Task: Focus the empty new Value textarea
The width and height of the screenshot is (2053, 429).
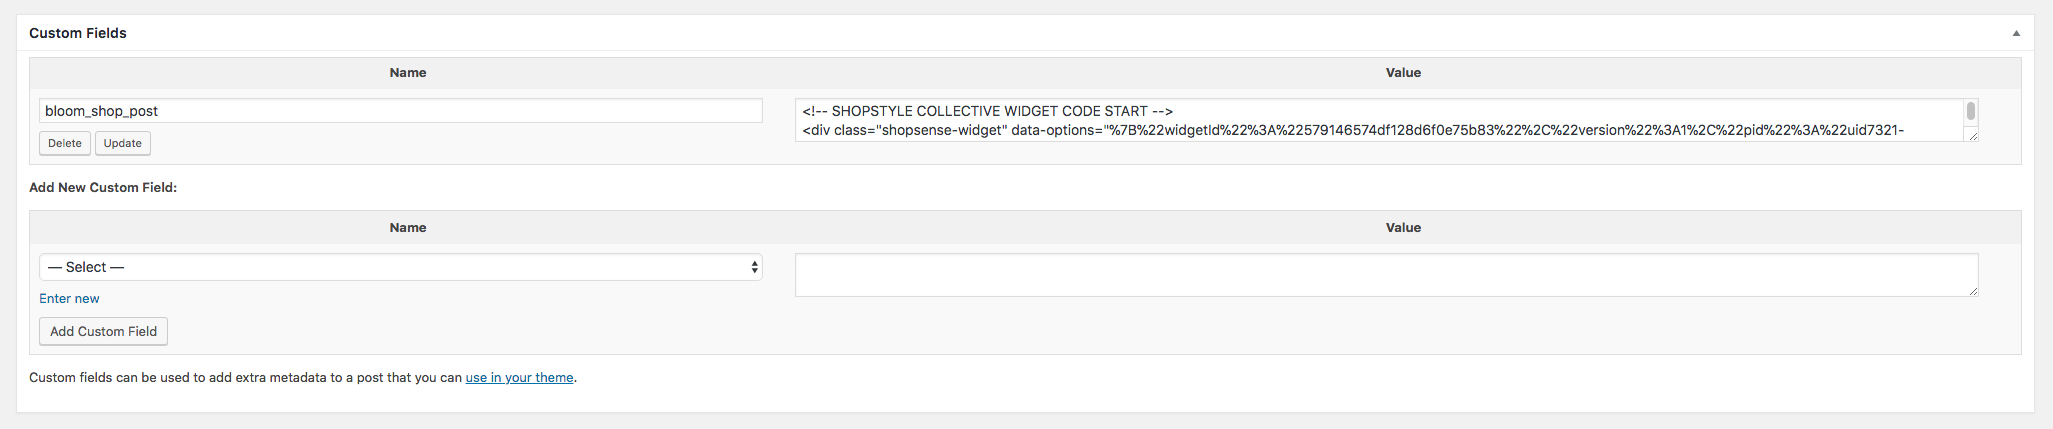Action: [1386, 275]
